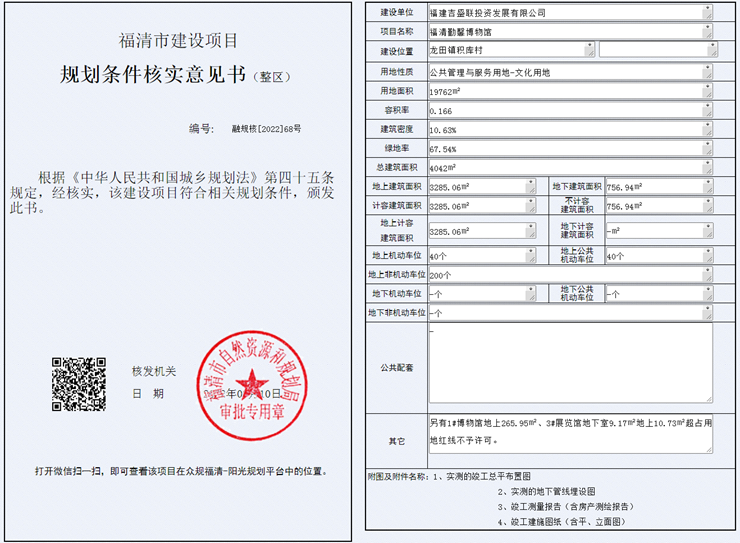This screenshot has height=543, width=740.
Task: Click the 地下计容建筑面积 field
Action: click(659, 231)
